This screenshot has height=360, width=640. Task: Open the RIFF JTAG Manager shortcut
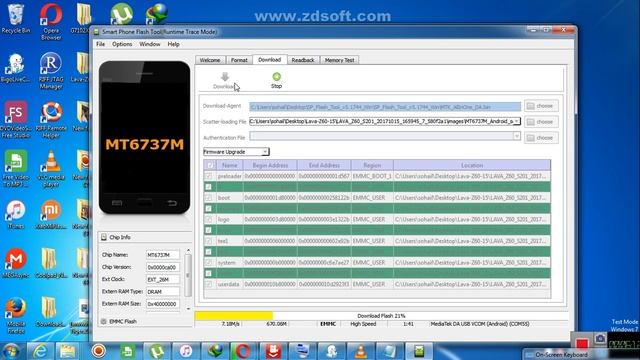[x=51, y=70]
